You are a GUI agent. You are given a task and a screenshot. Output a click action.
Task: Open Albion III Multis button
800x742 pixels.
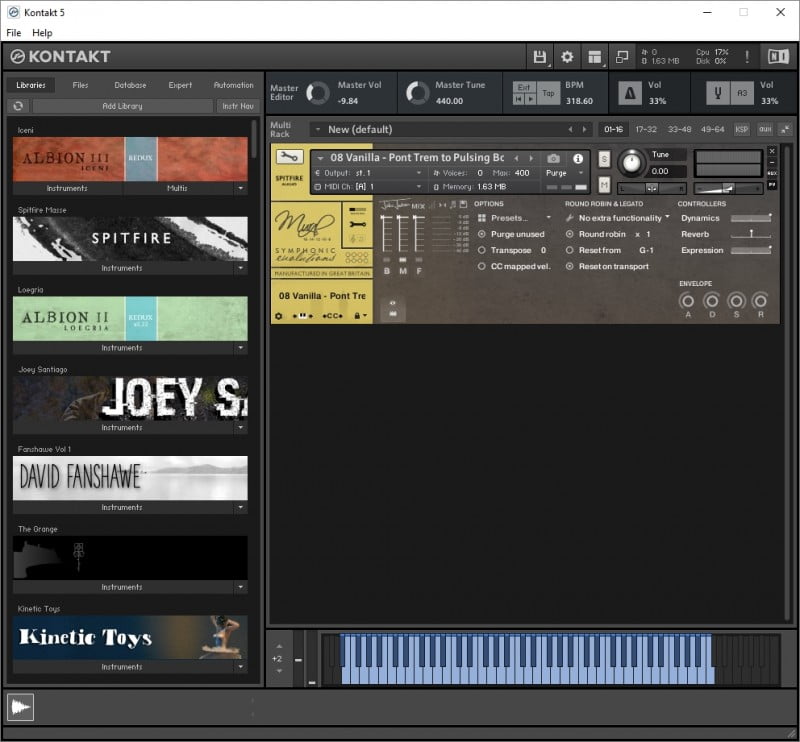pos(177,188)
